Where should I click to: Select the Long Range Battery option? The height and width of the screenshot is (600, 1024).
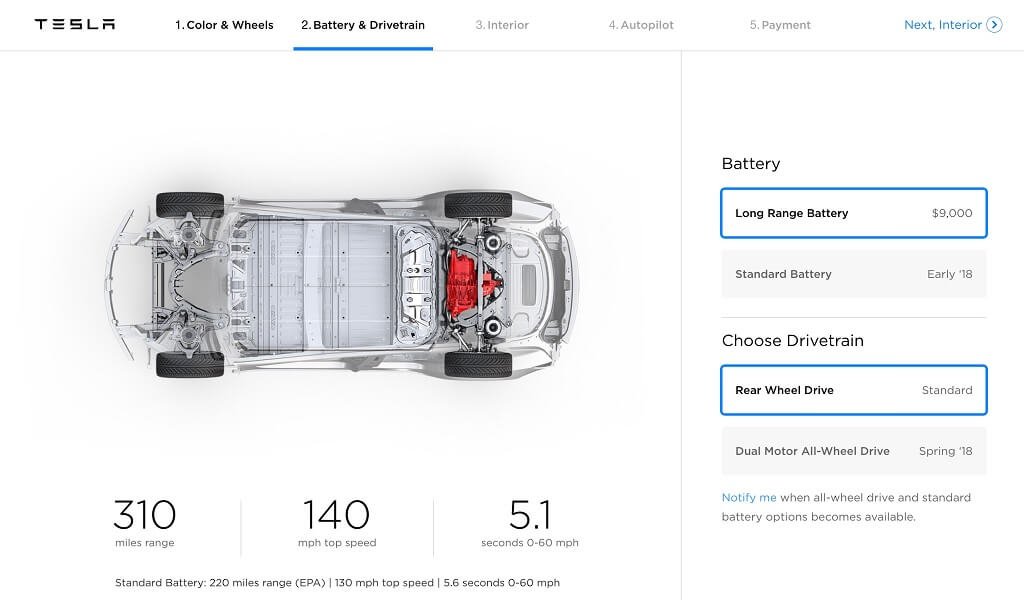point(854,213)
